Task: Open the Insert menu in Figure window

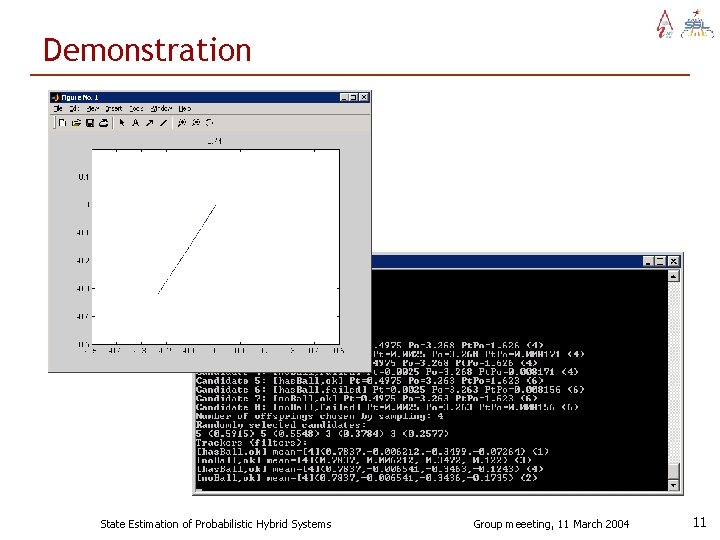Action: [x=113, y=108]
